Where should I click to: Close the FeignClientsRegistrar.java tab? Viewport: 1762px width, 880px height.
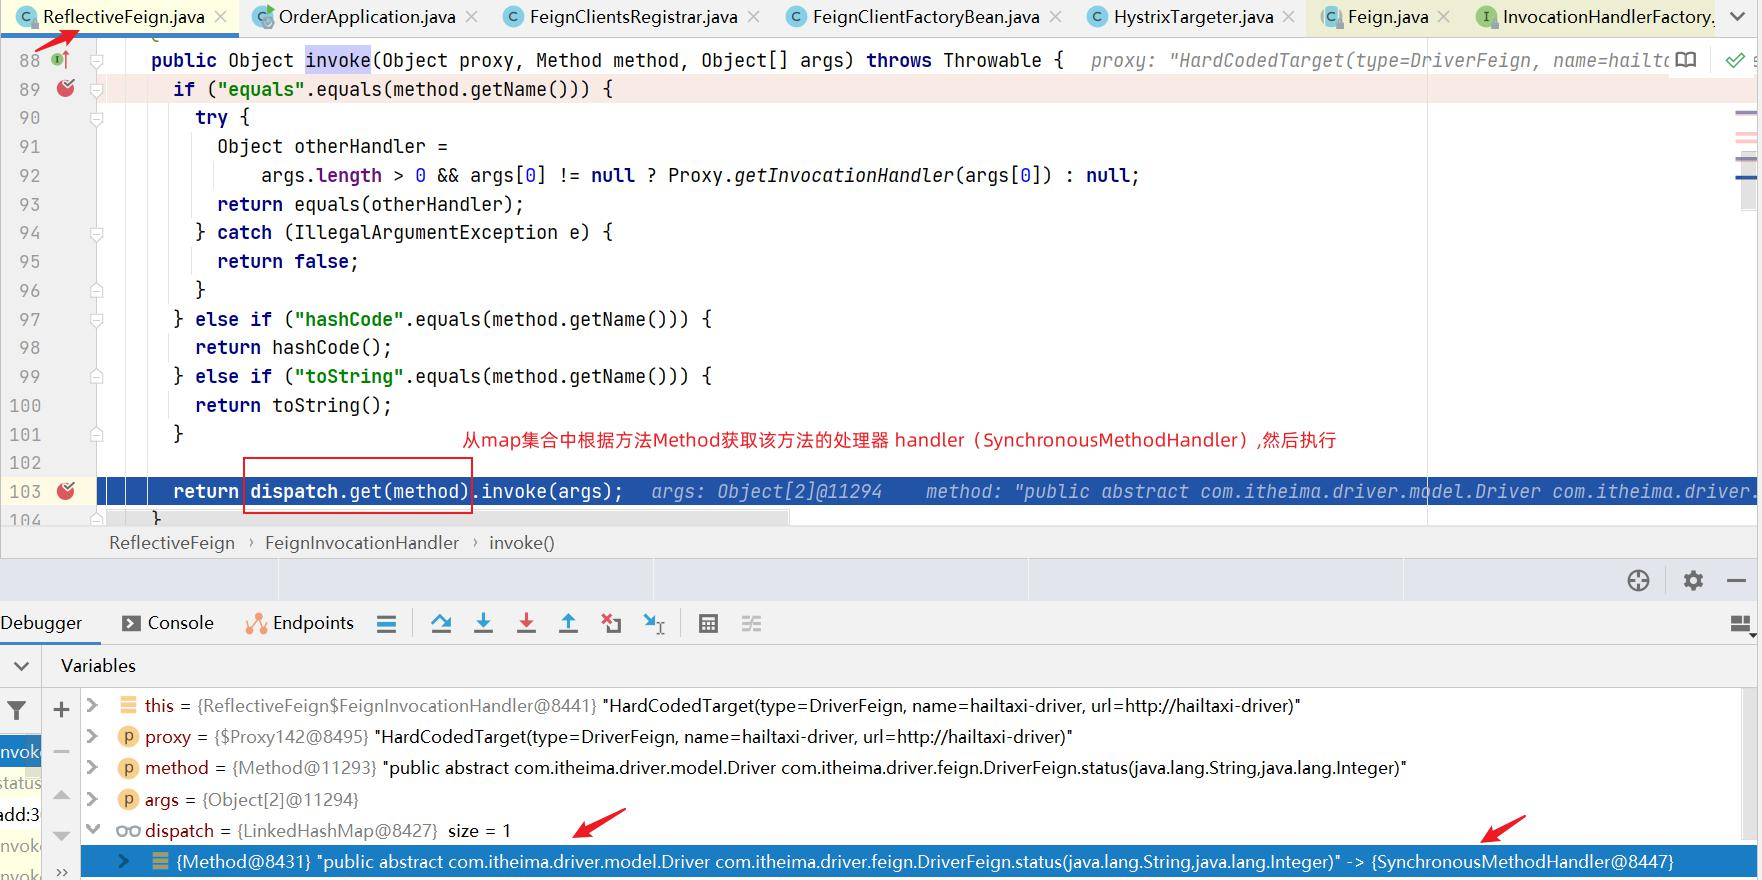point(754,17)
